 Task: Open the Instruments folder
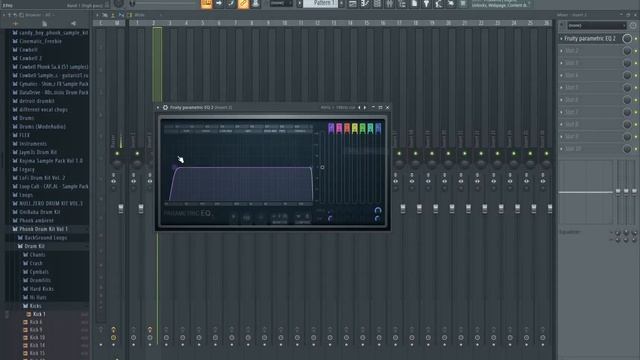click(x=33, y=144)
